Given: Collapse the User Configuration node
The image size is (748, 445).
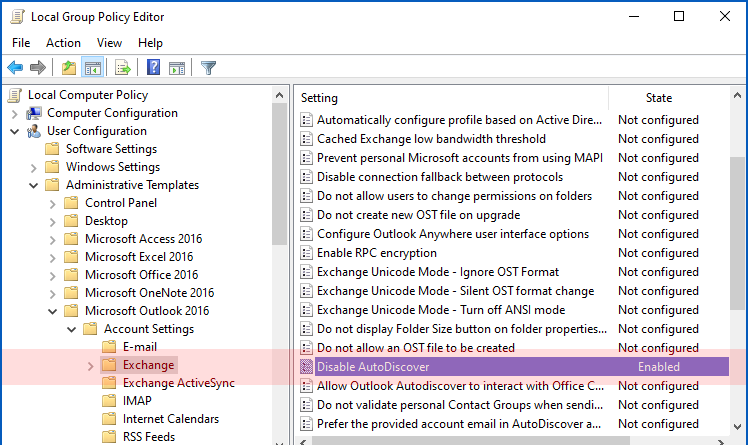Looking at the screenshot, I should 14,132.
